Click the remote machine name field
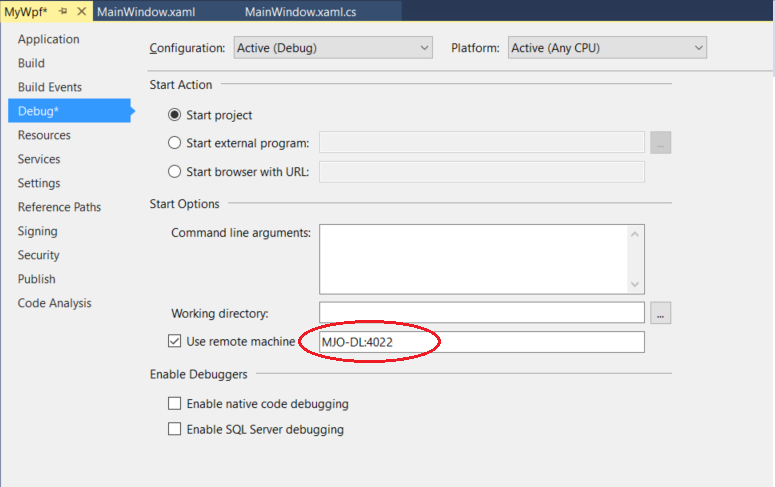Screen dimensions: 775x487 (481, 342)
